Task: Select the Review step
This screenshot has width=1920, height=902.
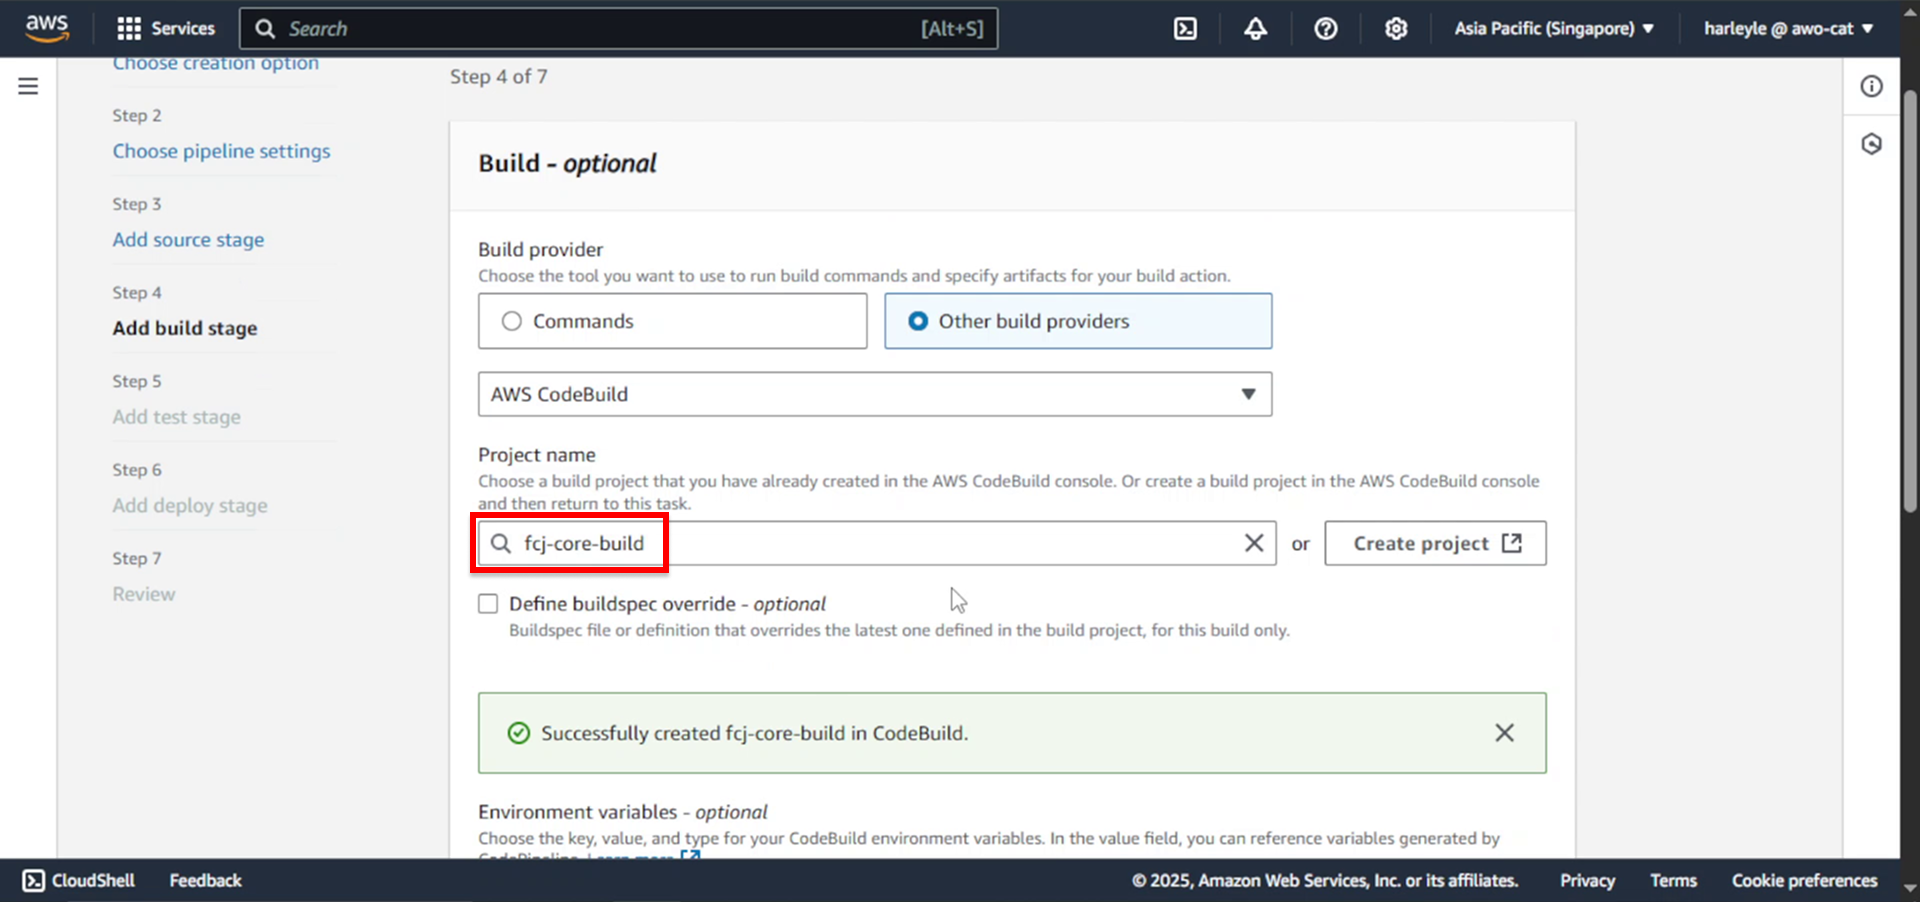Action: (x=144, y=594)
